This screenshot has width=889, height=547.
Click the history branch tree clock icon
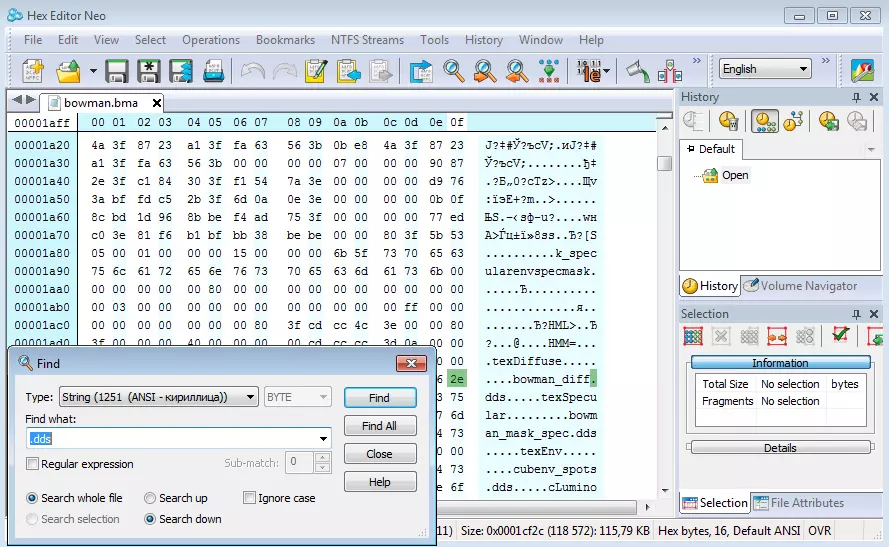pos(793,121)
